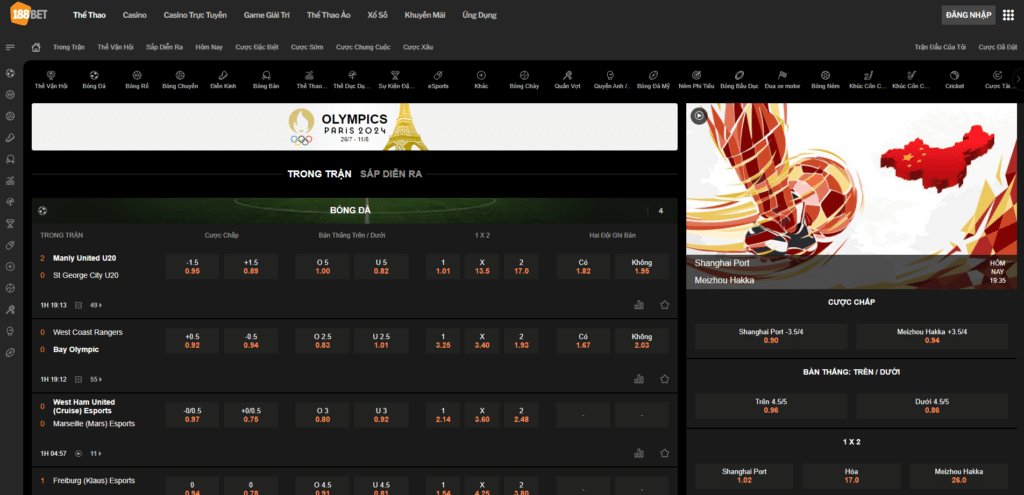Screen dimensions: 1024x495
Task: Click the Olympics Paris 2024 banner
Action: coord(355,127)
